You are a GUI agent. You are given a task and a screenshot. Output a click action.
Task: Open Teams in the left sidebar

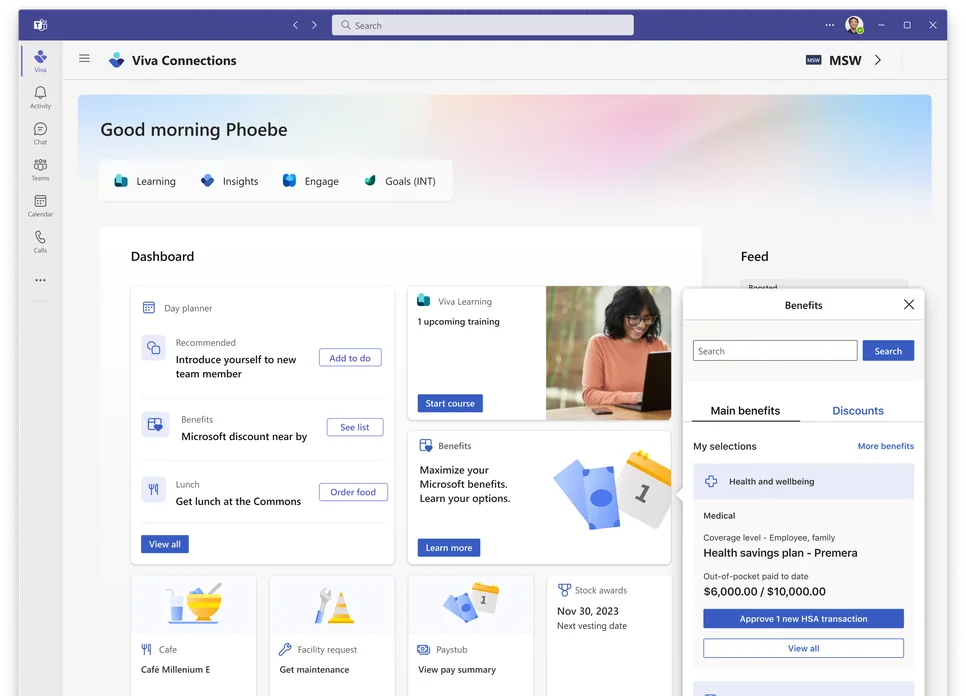(x=40, y=169)
